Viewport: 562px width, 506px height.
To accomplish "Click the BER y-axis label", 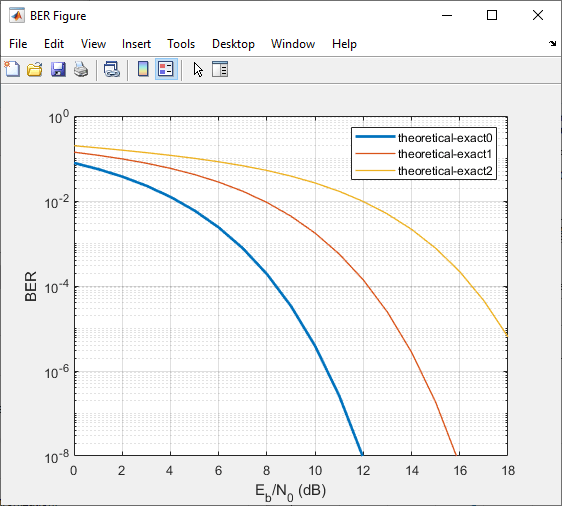I will pyautogui.click(x=31, y=286).
